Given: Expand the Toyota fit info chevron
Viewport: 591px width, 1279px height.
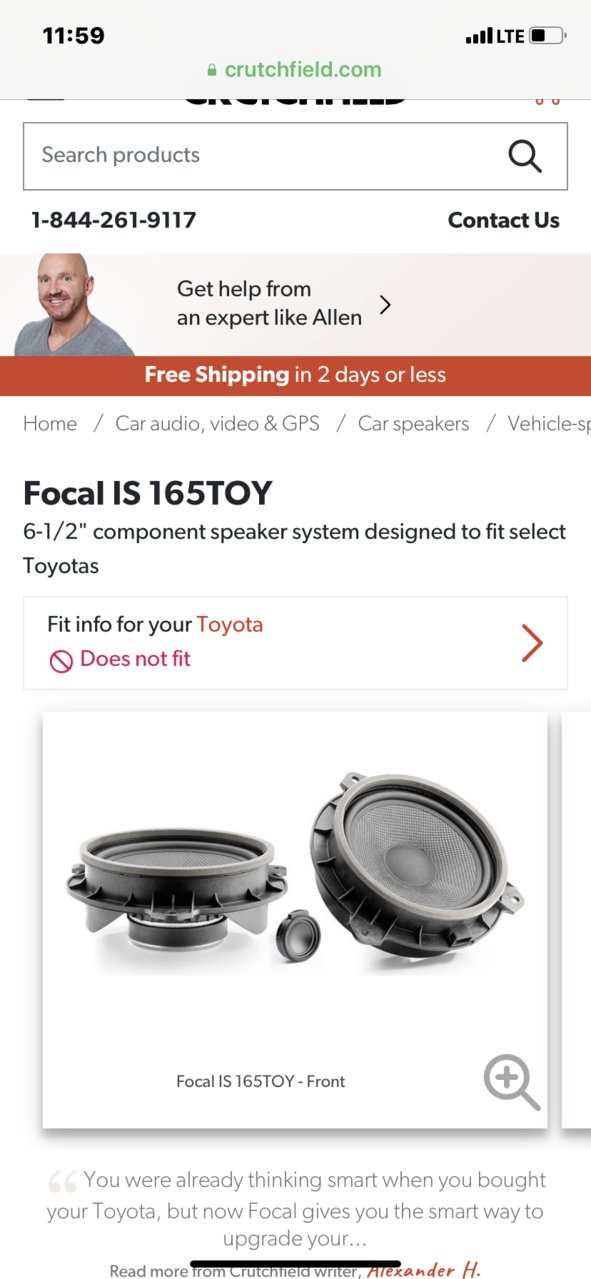Looking at the screenshot, I should 532,643.
